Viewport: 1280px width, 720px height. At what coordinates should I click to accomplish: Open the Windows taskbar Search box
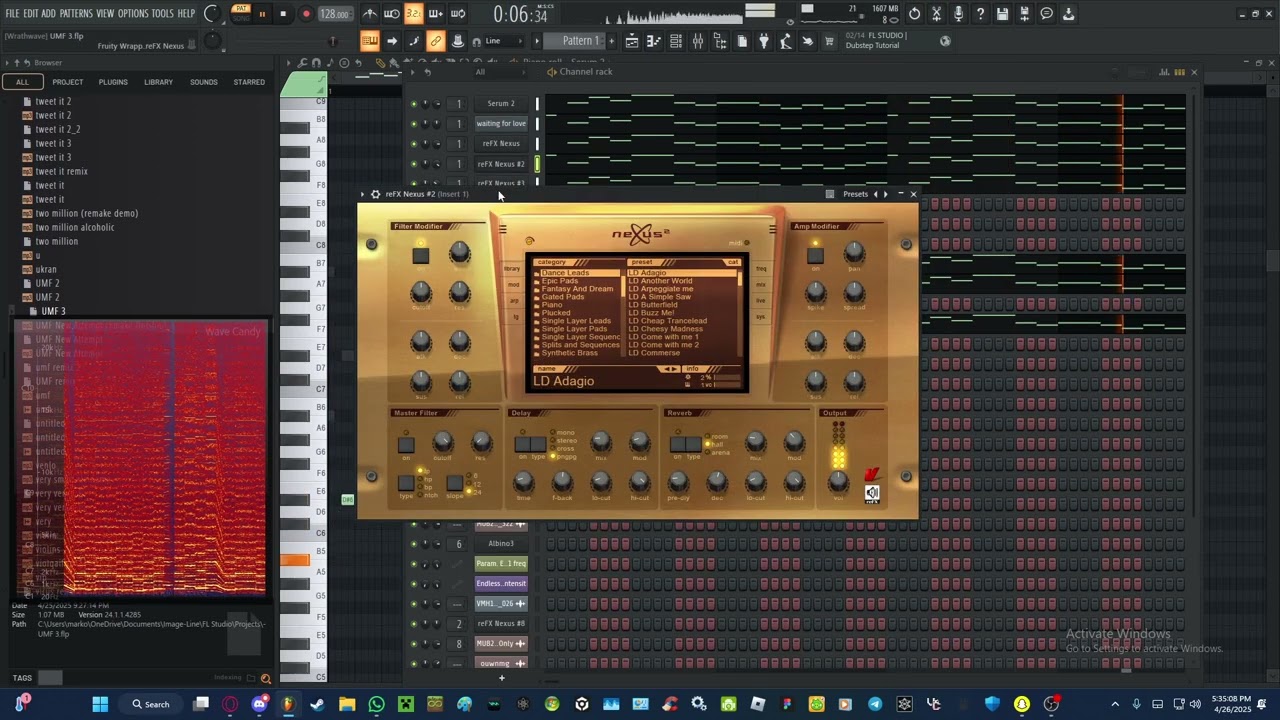[x=151, y=704]
